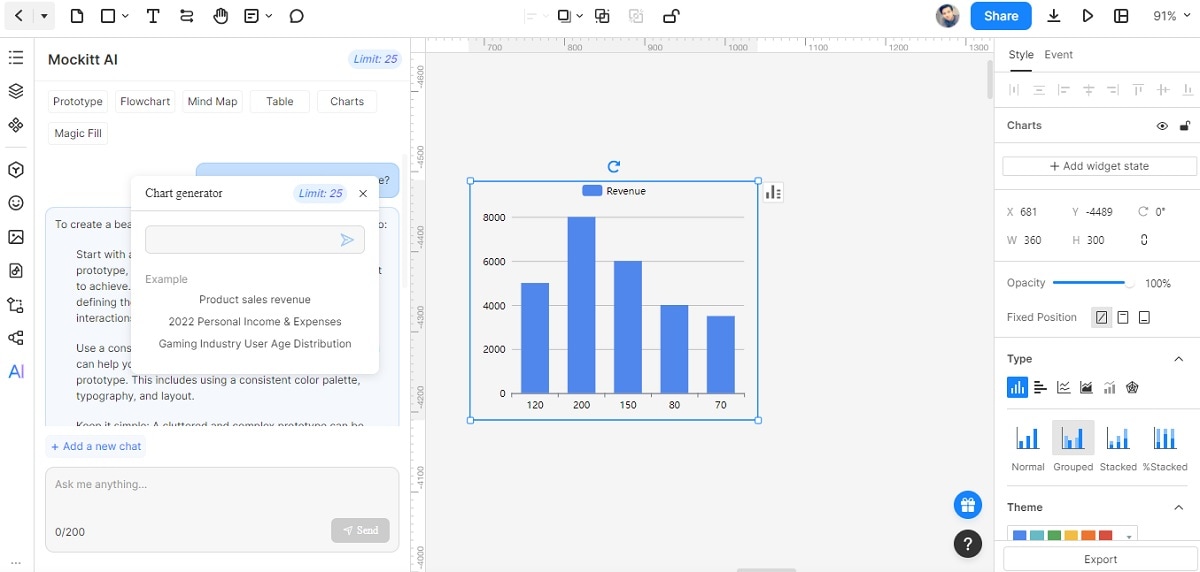Select the comment bubble tool
Image resolution: width=1200 pixels, height=572 pixels.
[297, 16]
